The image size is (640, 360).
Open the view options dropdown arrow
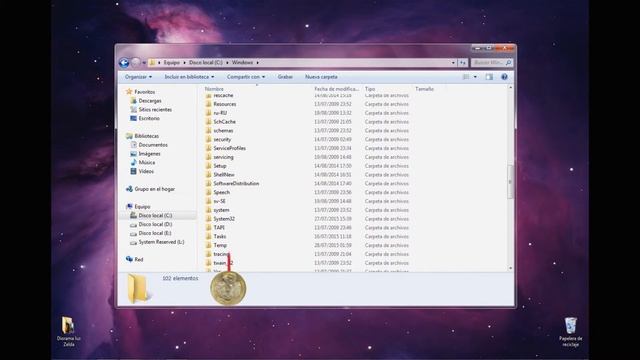coord(475,77)
